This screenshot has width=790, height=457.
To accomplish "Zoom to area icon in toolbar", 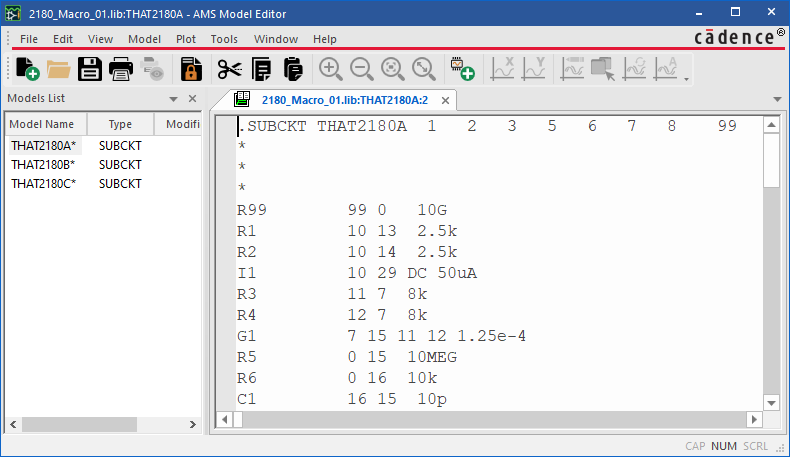I will (393, 69).
